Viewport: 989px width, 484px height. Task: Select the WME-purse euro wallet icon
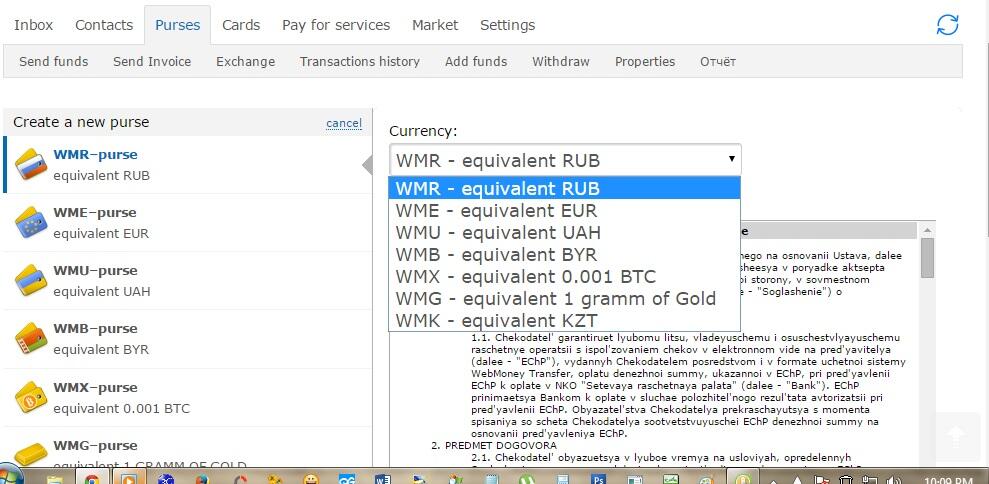pyautogui.click(x=31, y=222)
